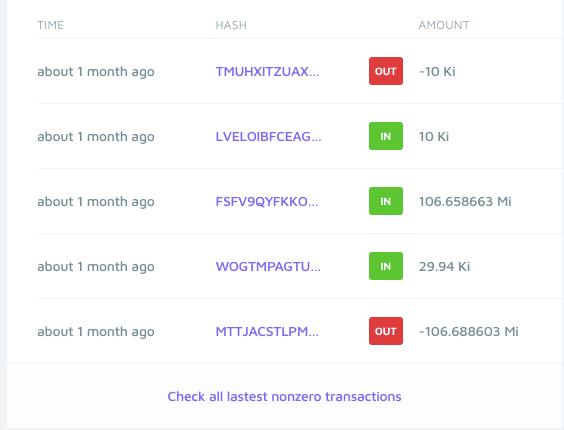
Task: Open the WOGTMPAGTU transaction hash link
Action: pos(268,267)
